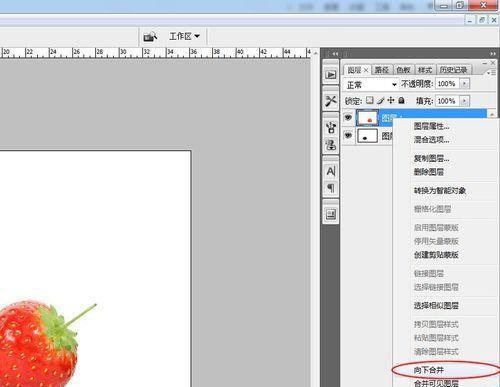Choose 复制图层... from context menu
This screenshot has width=500, height=387.
pos(431,158)
